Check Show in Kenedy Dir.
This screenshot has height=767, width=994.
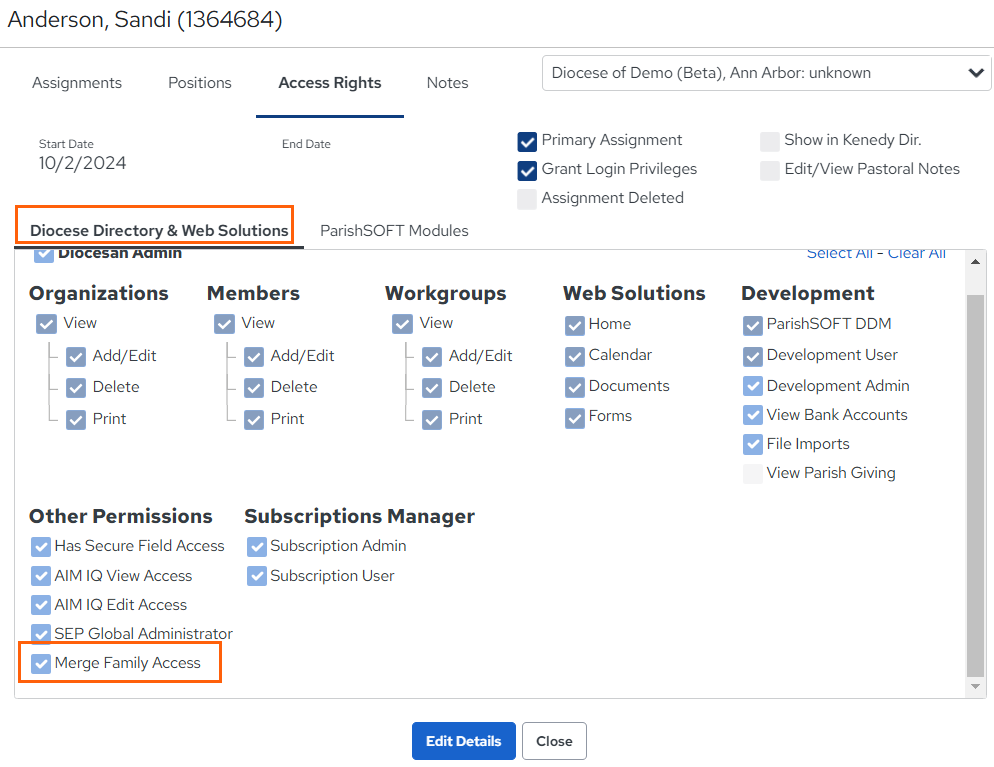770,141
